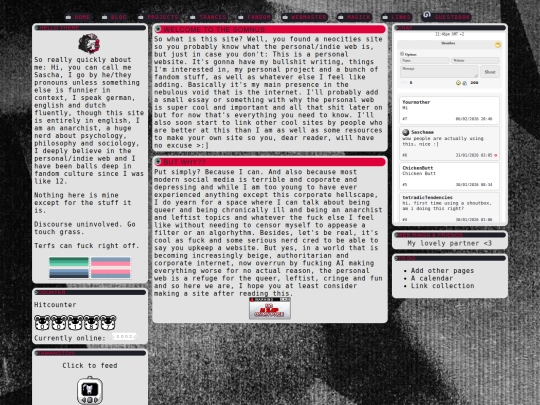
Task: Focus the shoutbox Name field
Action: [x=425, y=61]
